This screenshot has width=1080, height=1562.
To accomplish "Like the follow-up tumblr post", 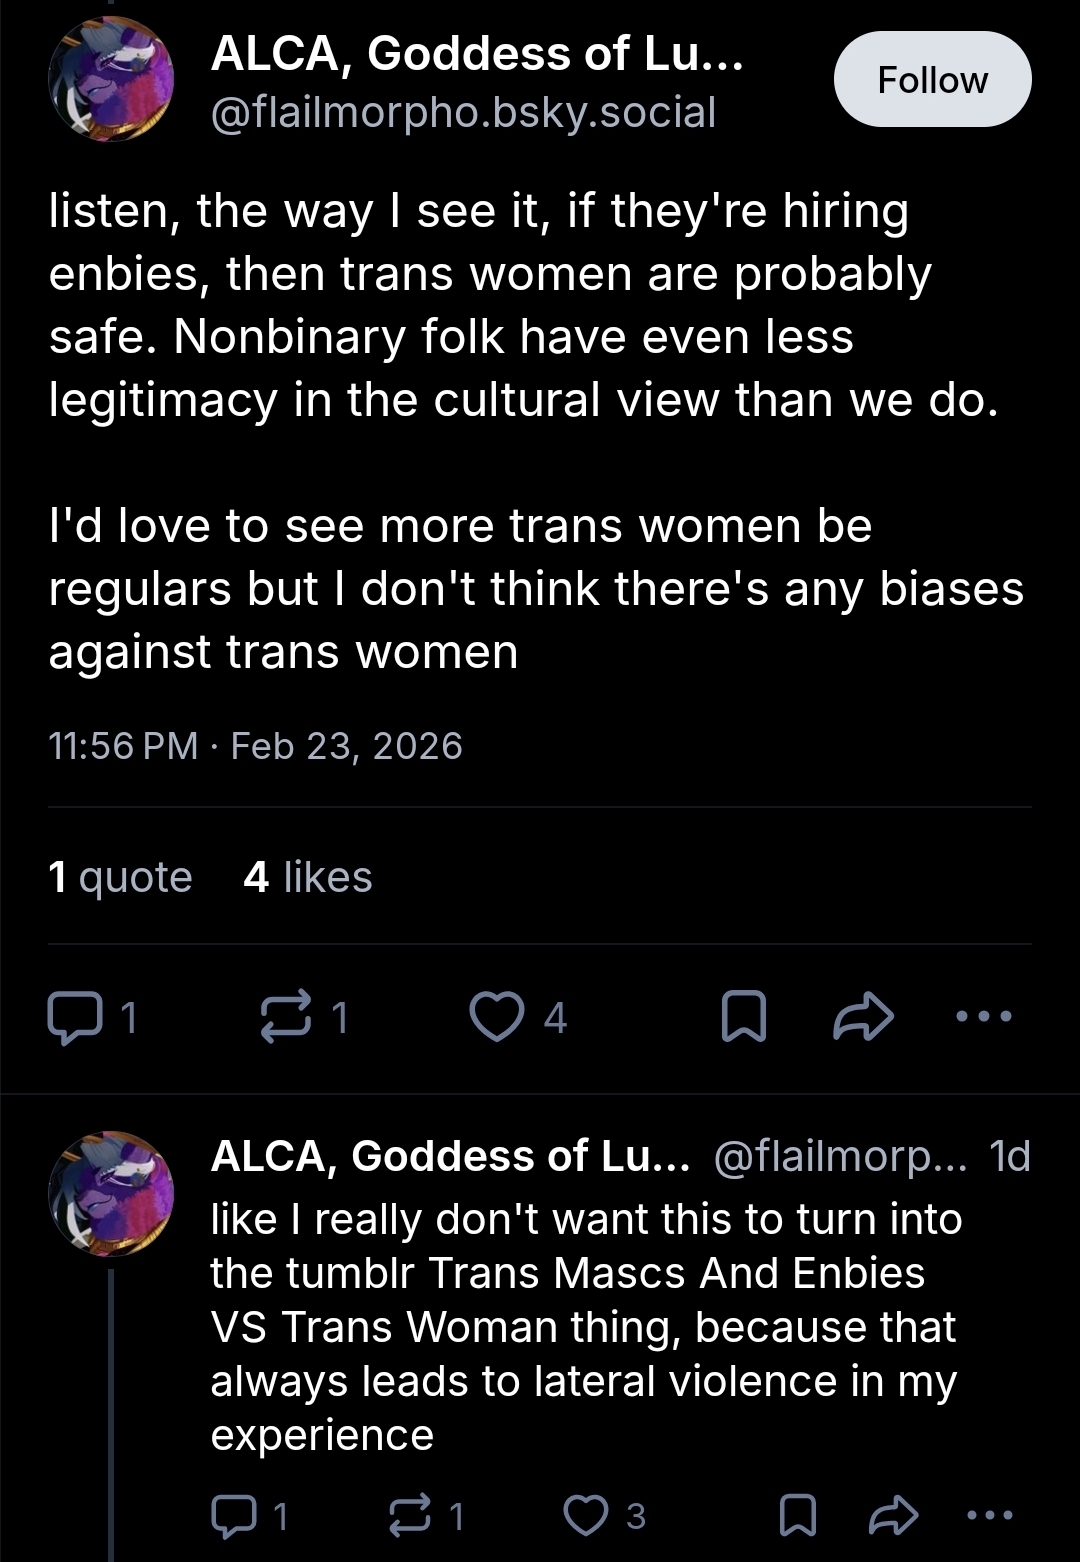I will [x=586, y=1516].
